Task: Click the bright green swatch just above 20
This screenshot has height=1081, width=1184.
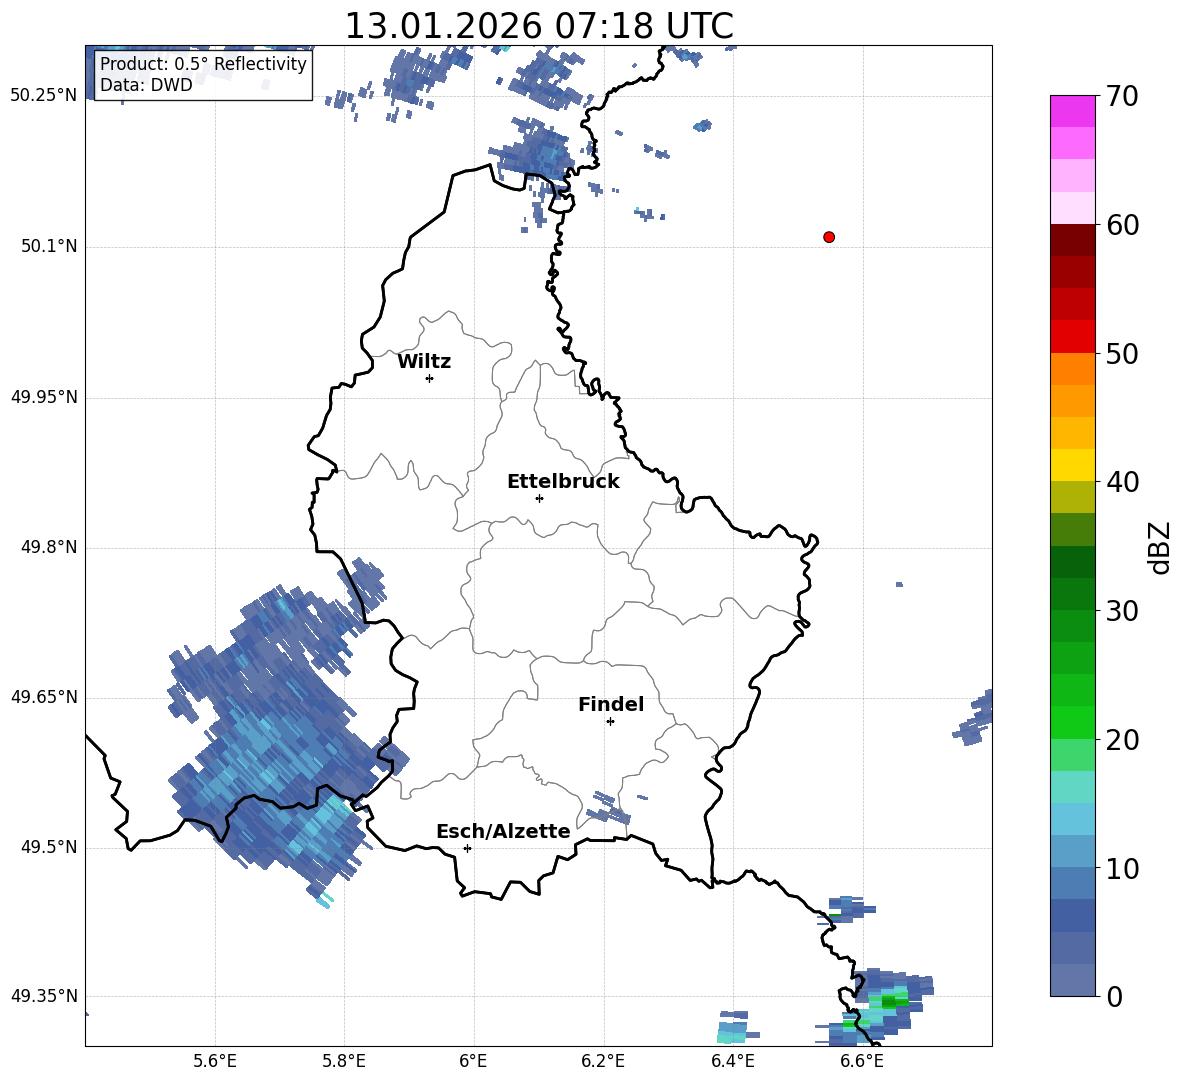Action: pyautogui.click(x=1072, y=722)
